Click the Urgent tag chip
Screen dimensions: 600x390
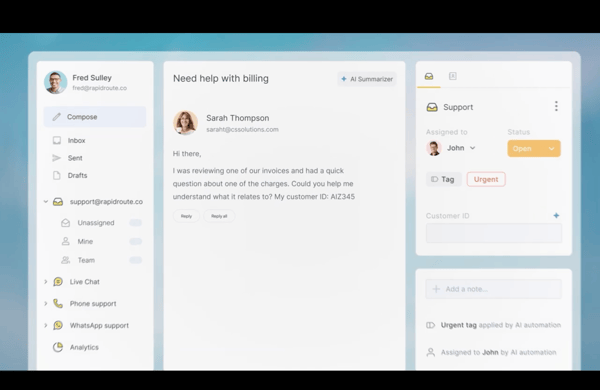486,179
